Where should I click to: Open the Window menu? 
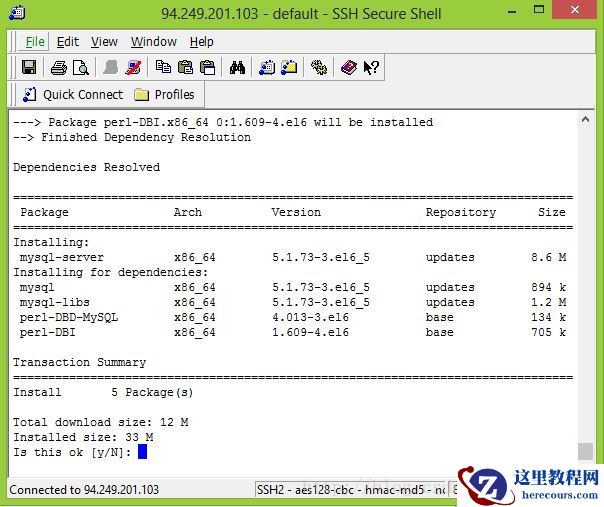tap(154, 42)
